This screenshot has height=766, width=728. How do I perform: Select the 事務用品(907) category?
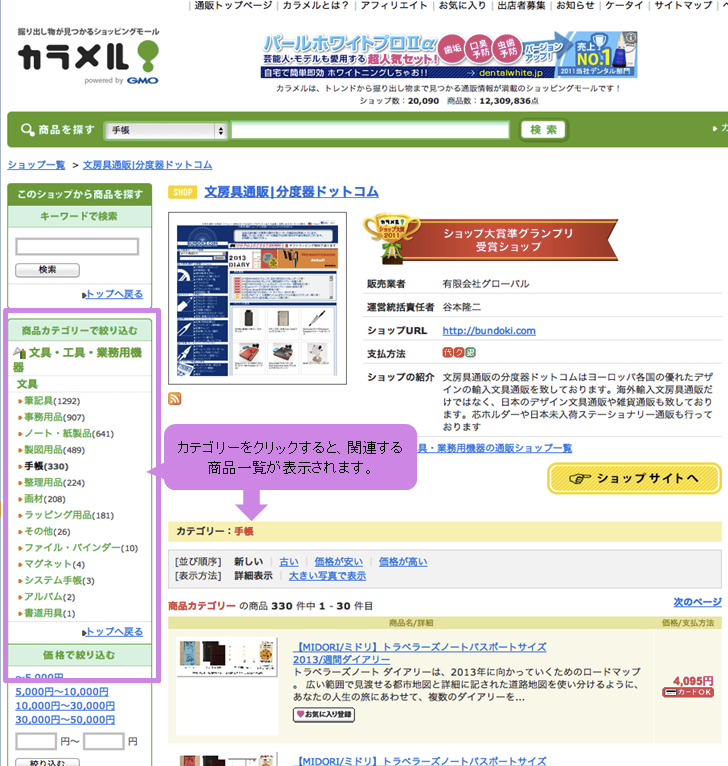coord(54,417)
